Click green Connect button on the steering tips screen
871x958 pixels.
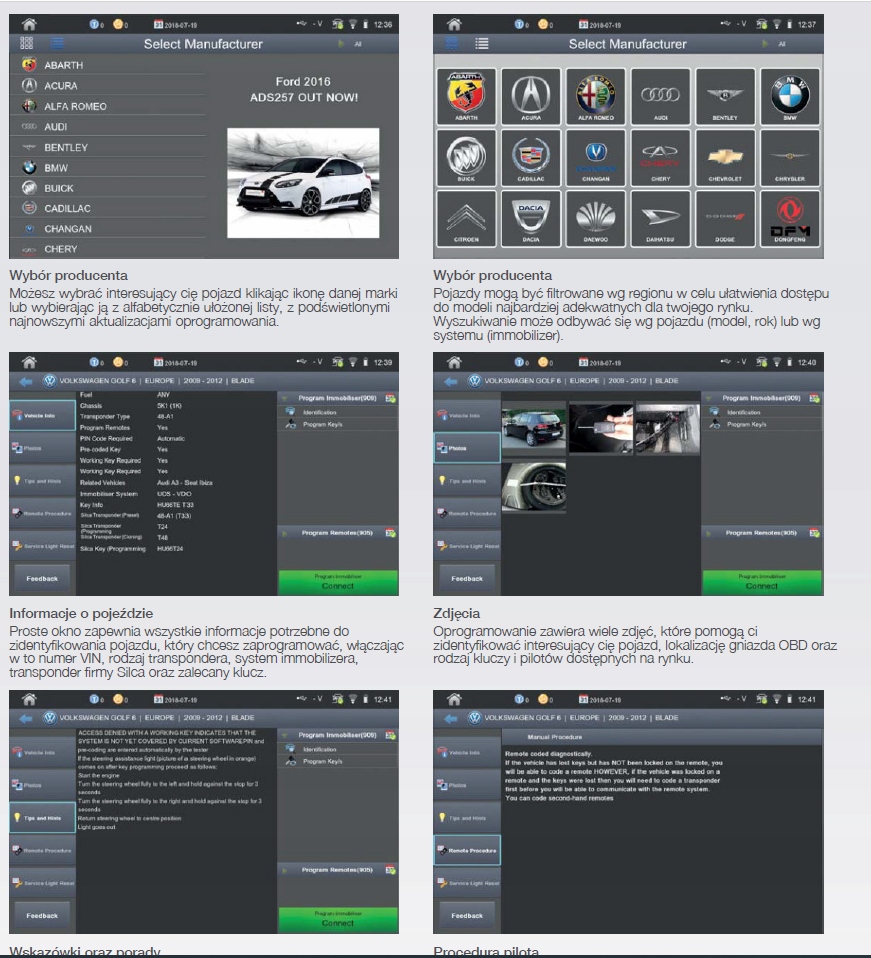pos(338,920)
